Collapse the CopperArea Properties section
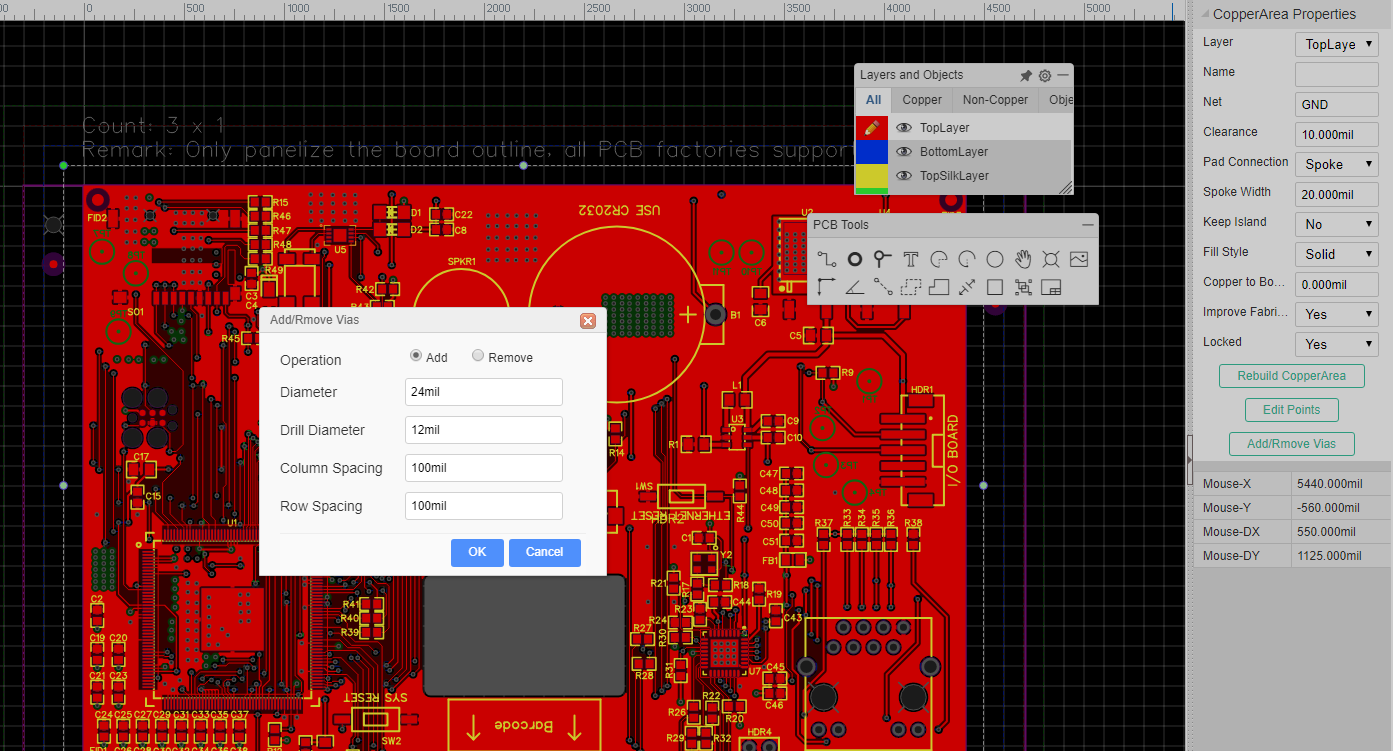Viewport: 1393px width, 751px height. (1204, 15)
